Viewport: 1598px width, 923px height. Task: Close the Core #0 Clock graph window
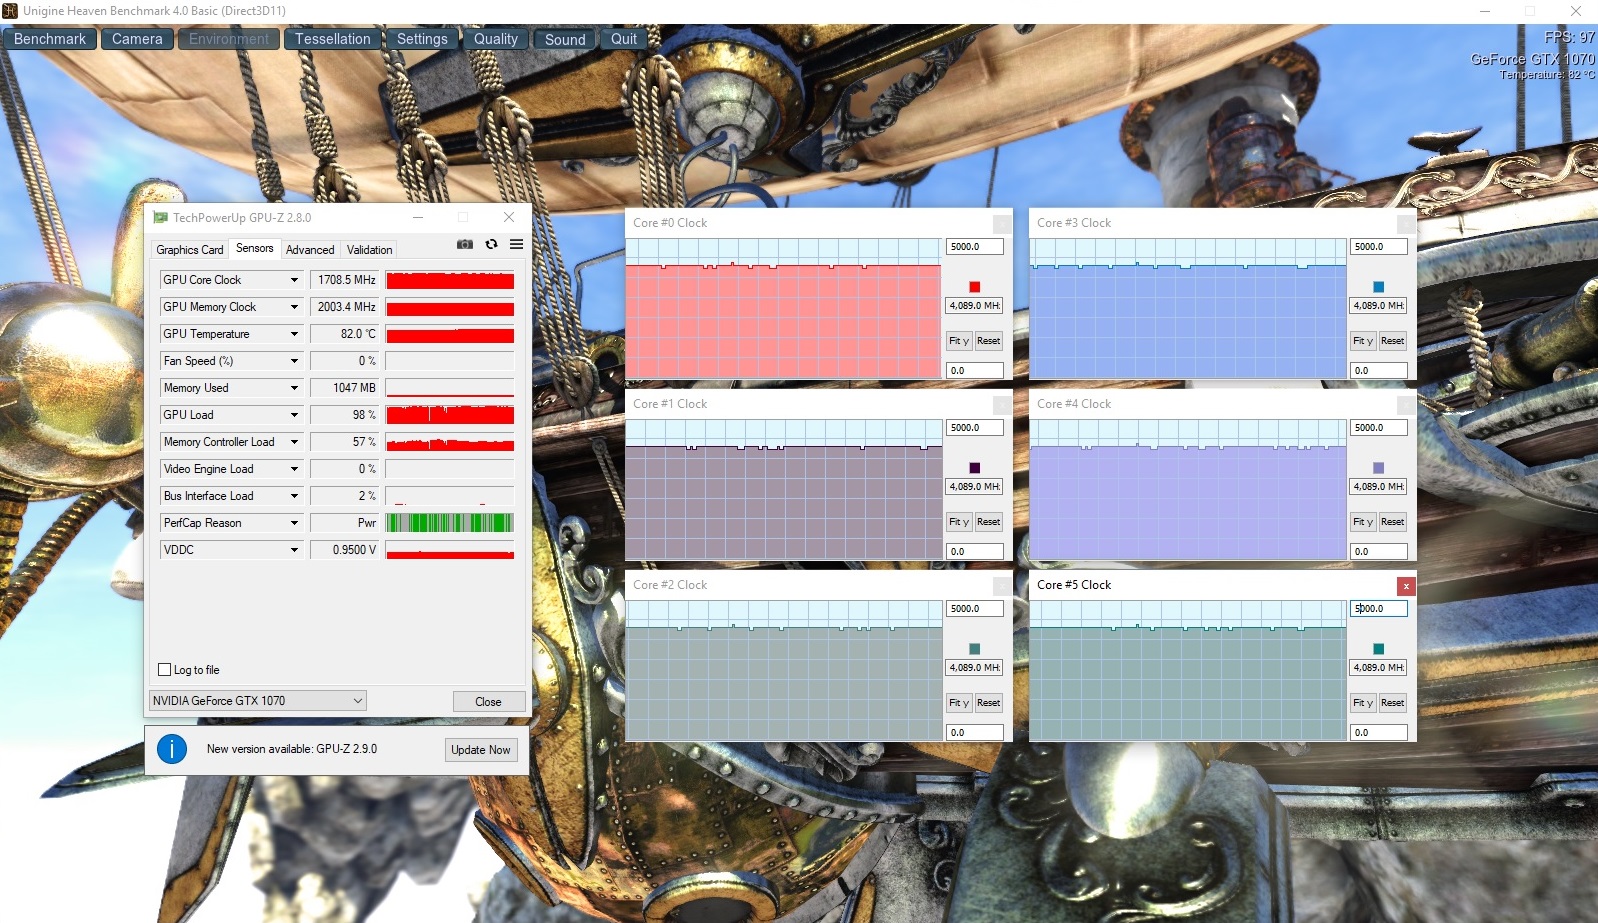(1002, 224)
